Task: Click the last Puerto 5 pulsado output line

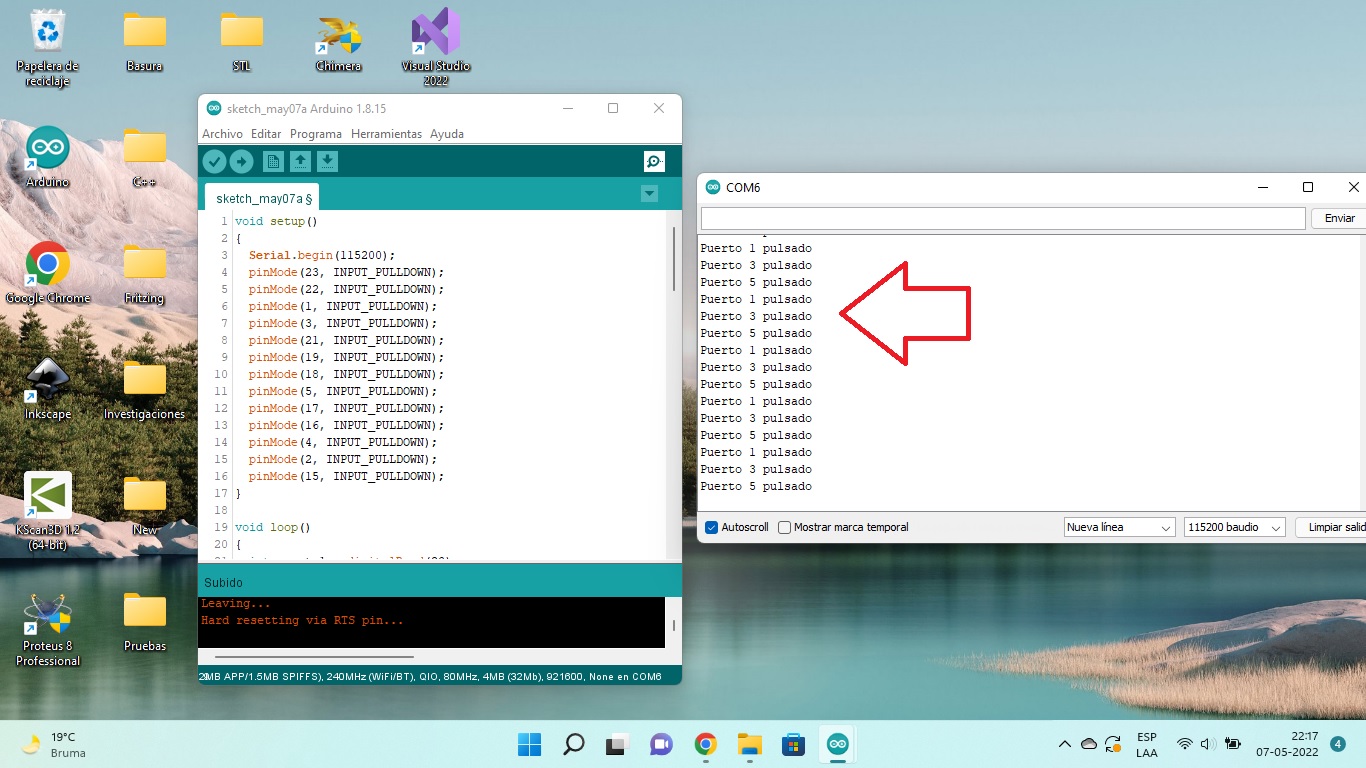Action: (756, 486)
